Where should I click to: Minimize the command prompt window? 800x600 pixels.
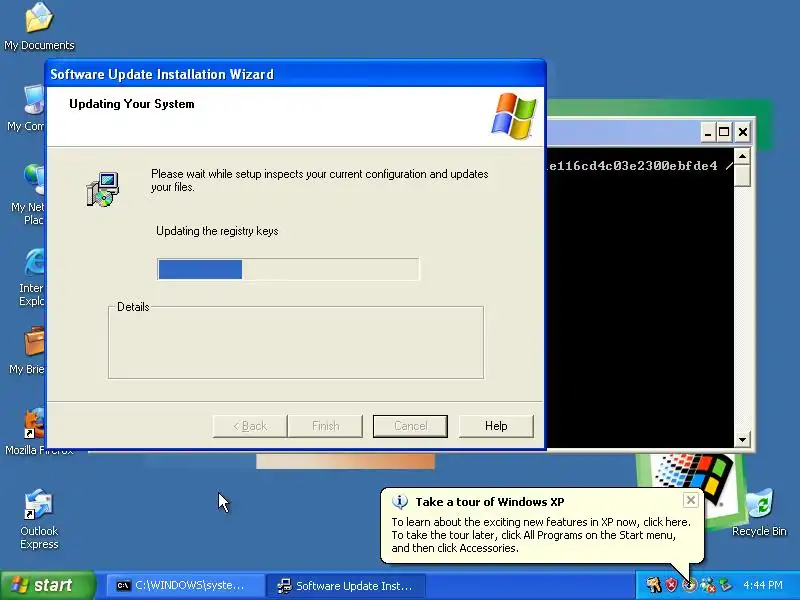(x=708, y=133)
